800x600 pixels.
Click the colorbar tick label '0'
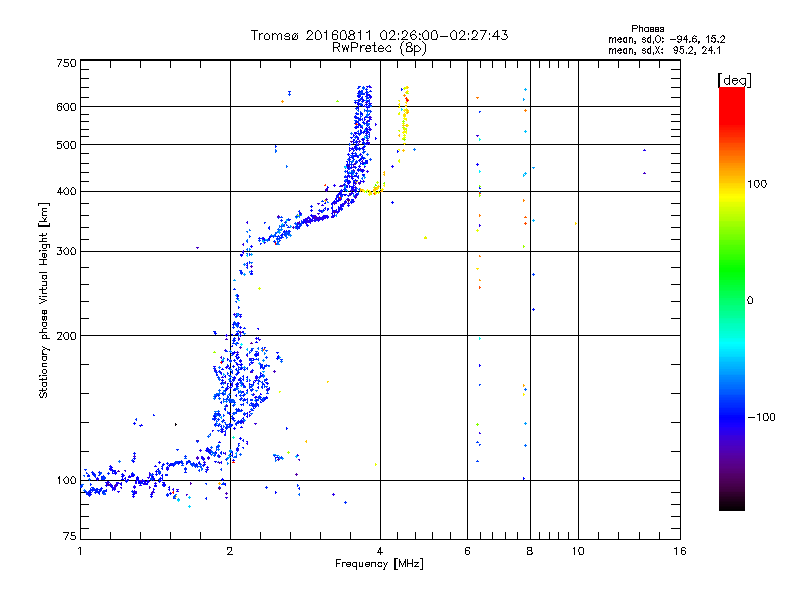tap(749, 300)
